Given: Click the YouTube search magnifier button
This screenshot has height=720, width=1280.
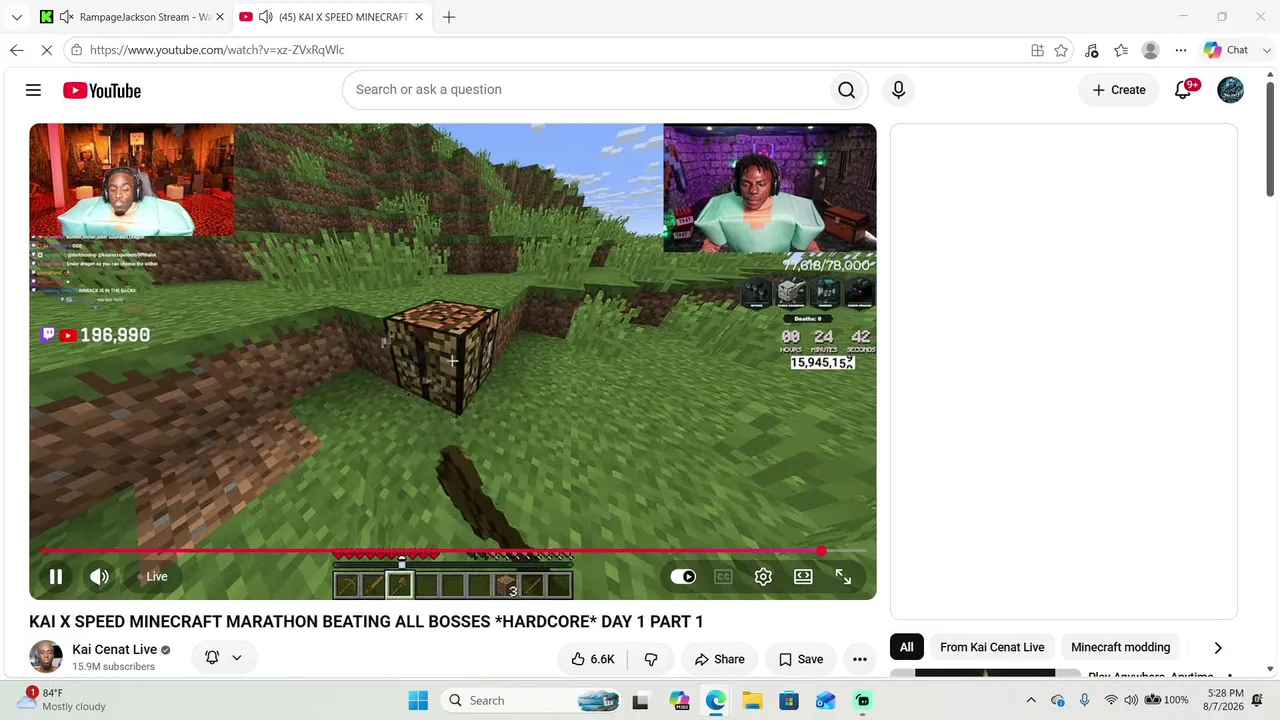Looking at the screenshot, I should (x=846, y=90).
